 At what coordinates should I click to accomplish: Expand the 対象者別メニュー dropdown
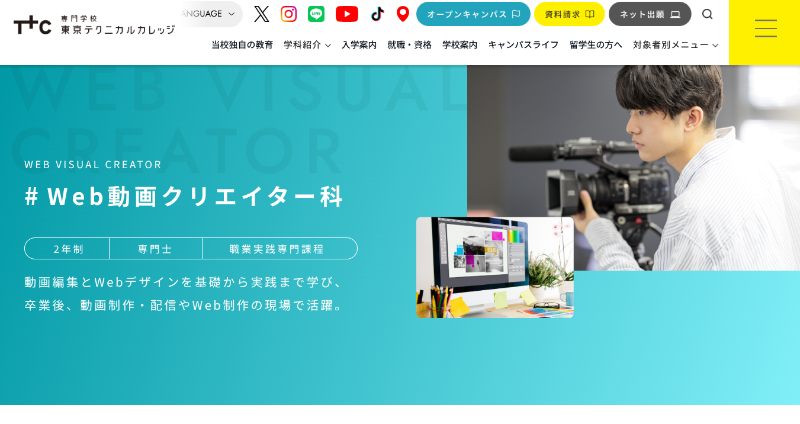click(x=676, y=45)
